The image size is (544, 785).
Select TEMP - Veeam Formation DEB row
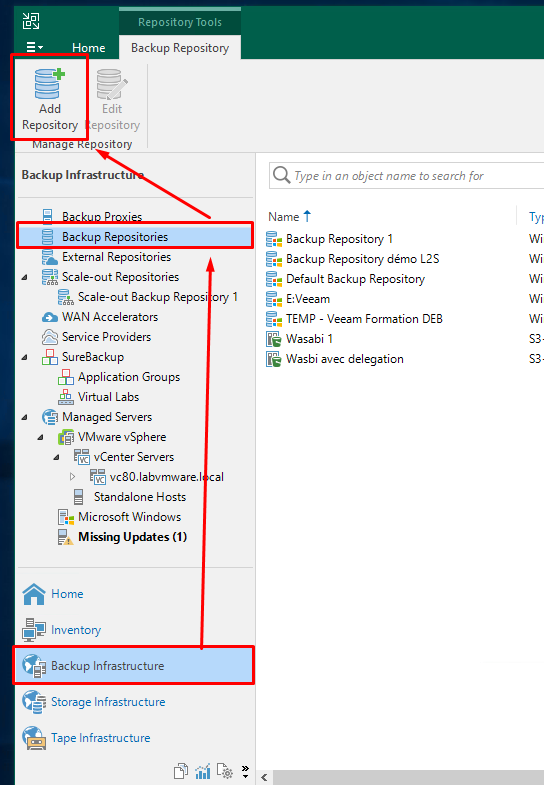tap(364, 319)
